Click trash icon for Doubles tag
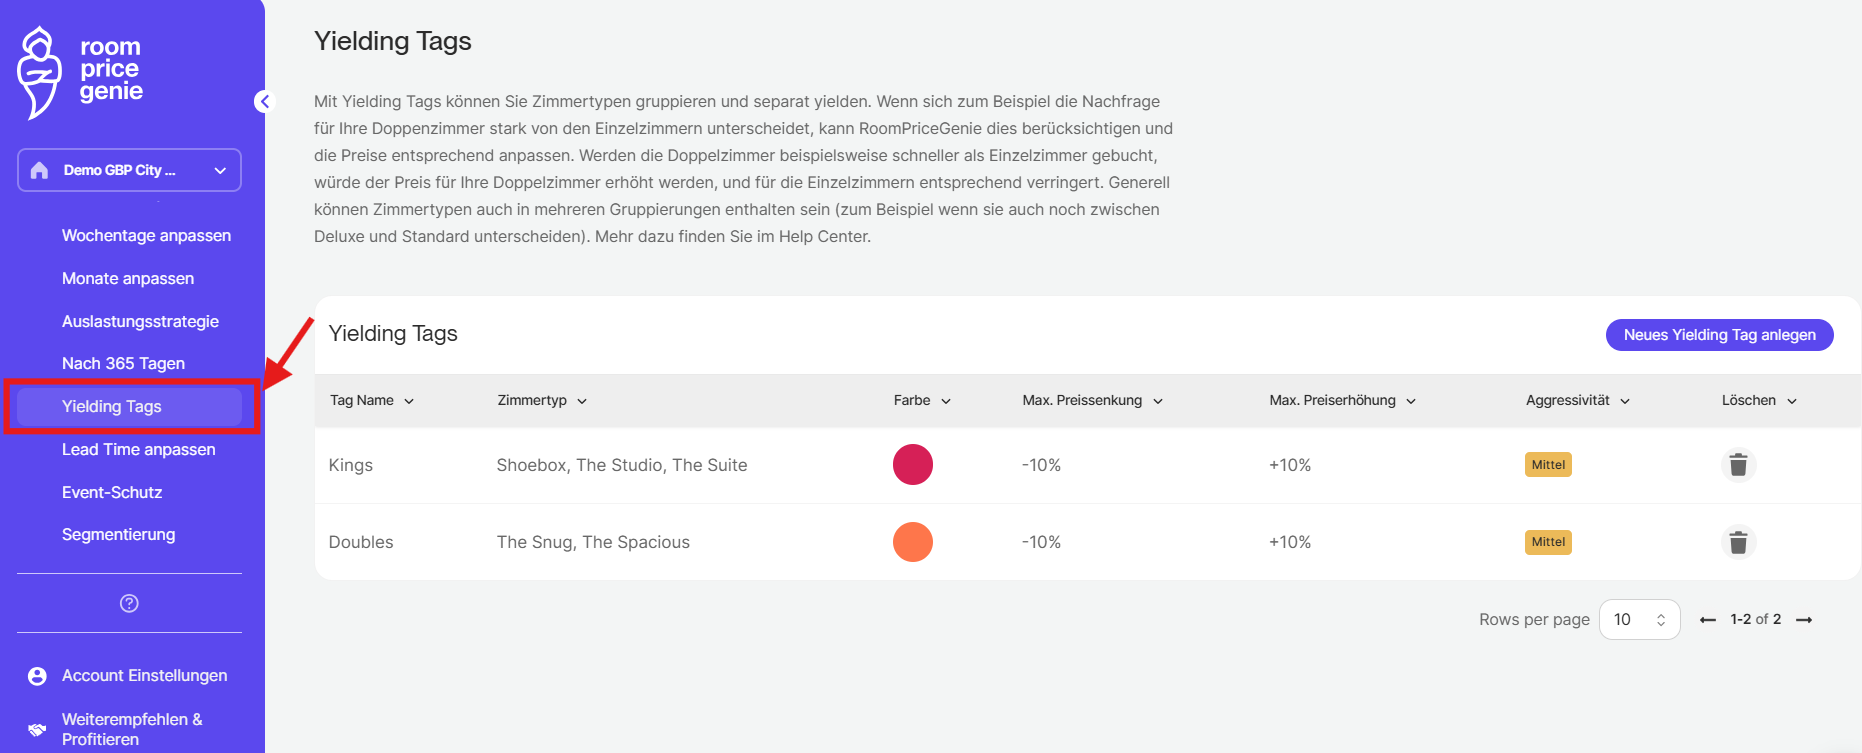The image size is (1862, 753). (1738, 542)
